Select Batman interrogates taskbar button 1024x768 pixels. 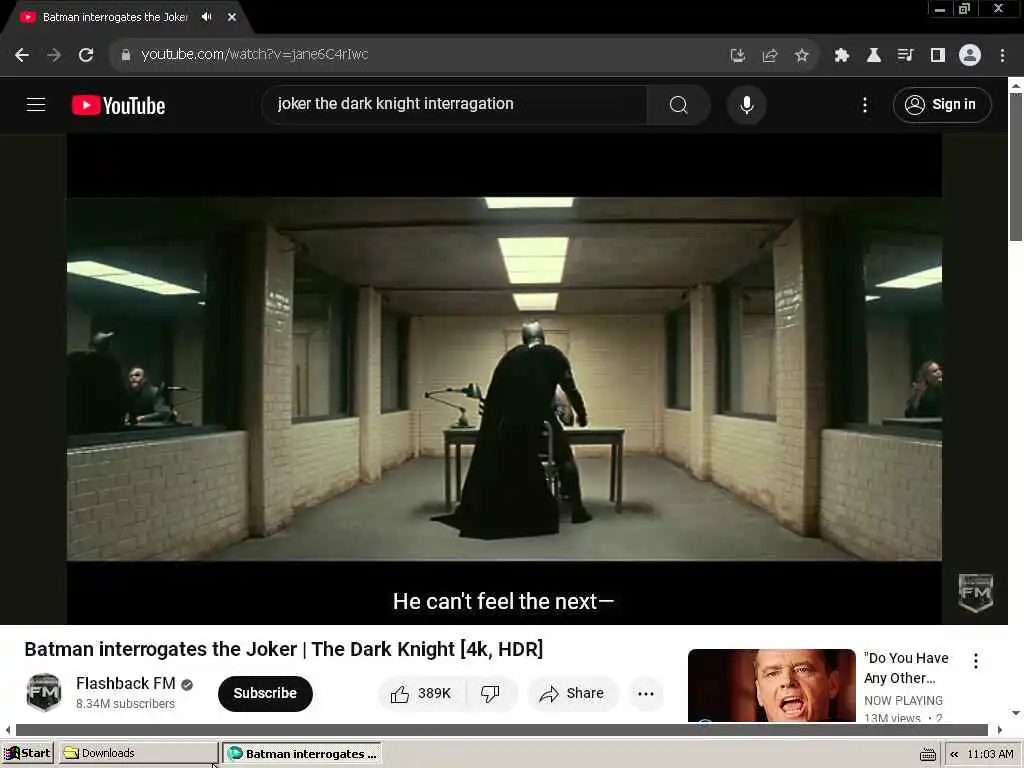click(302, 754)
